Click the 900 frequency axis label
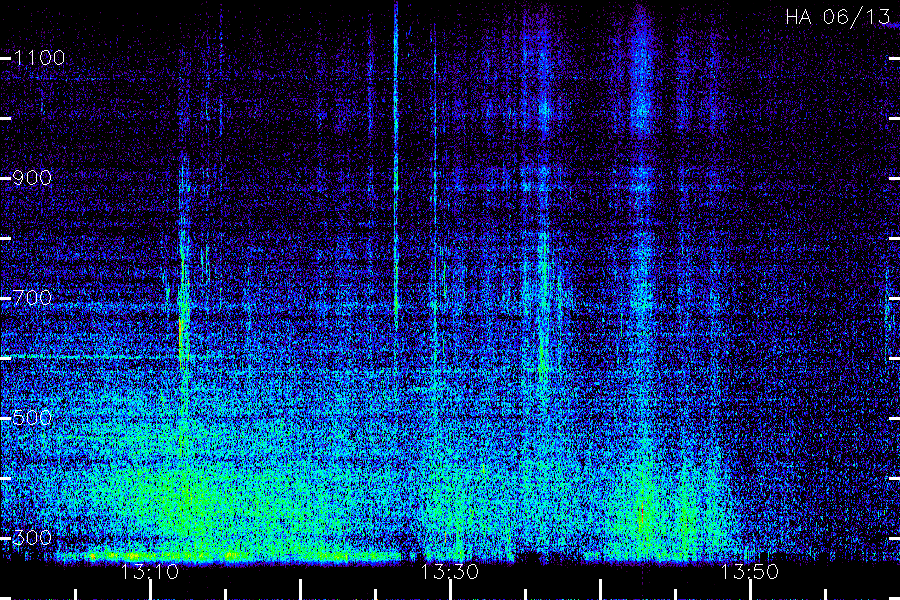The height and width of the screenshot is (600, 900). (32, 178)
